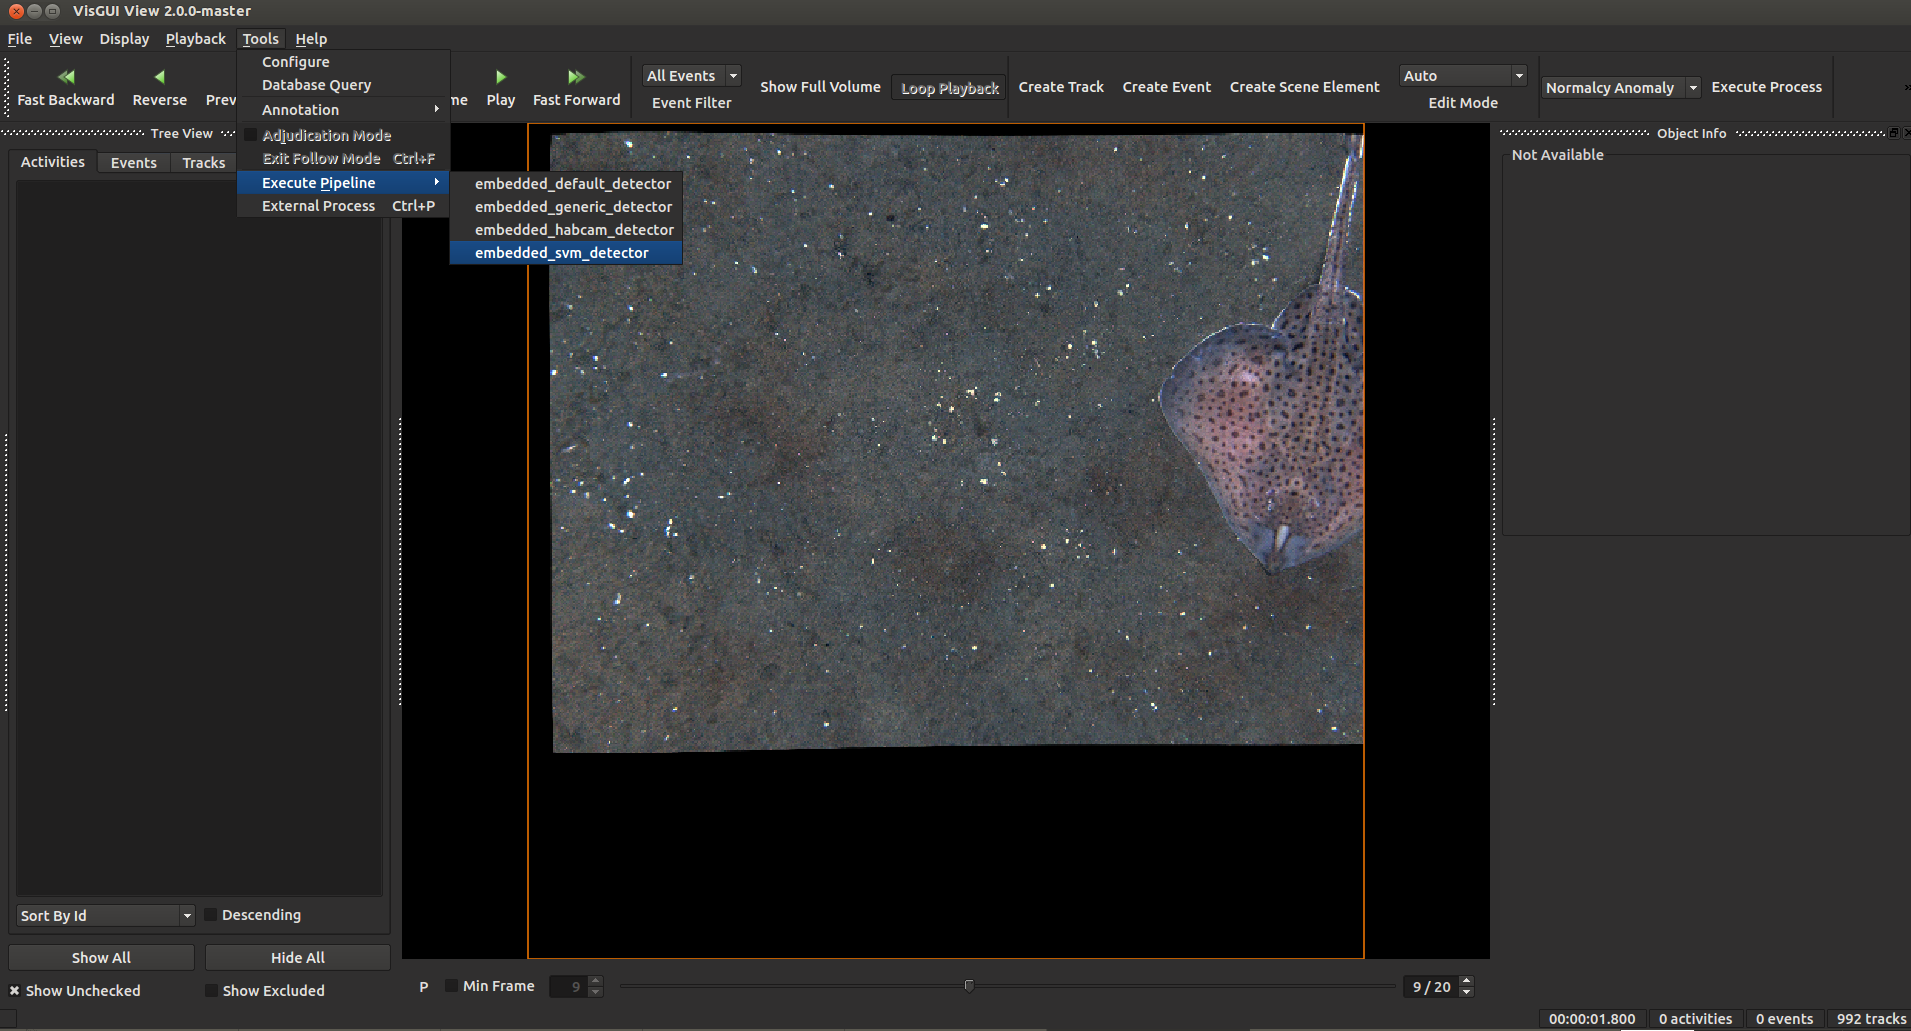This screenshot has width=1911, height=1031.
Task: Click Show Full Volume
Action: coord(820,87)
